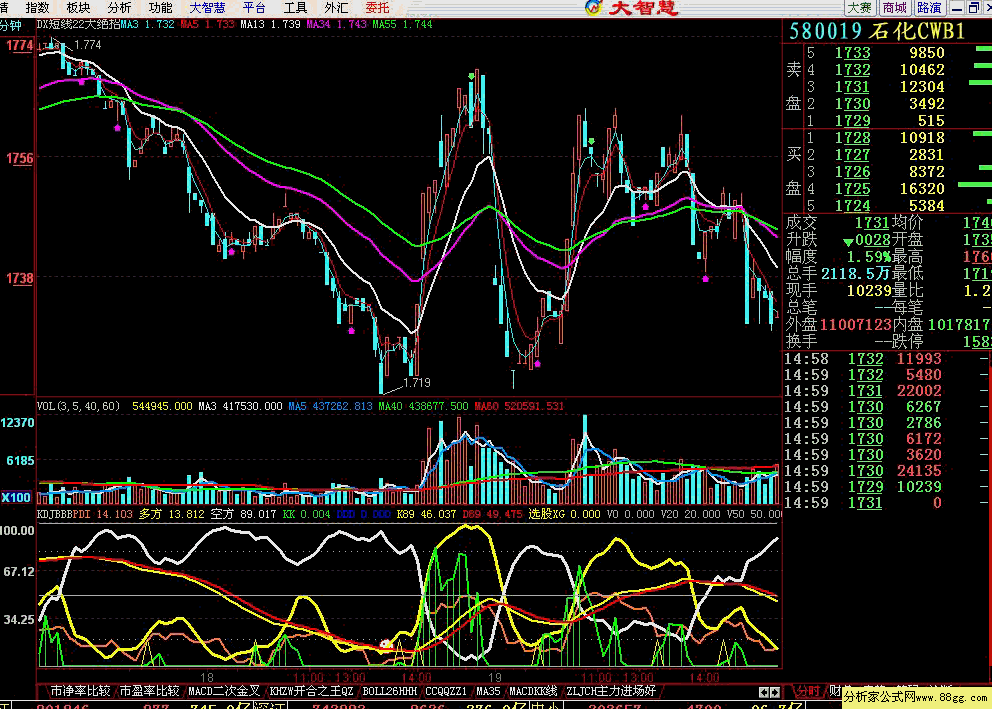Click sell level 5 price 1733
Viewport: 992px width, 709px height.
(852, 52)
